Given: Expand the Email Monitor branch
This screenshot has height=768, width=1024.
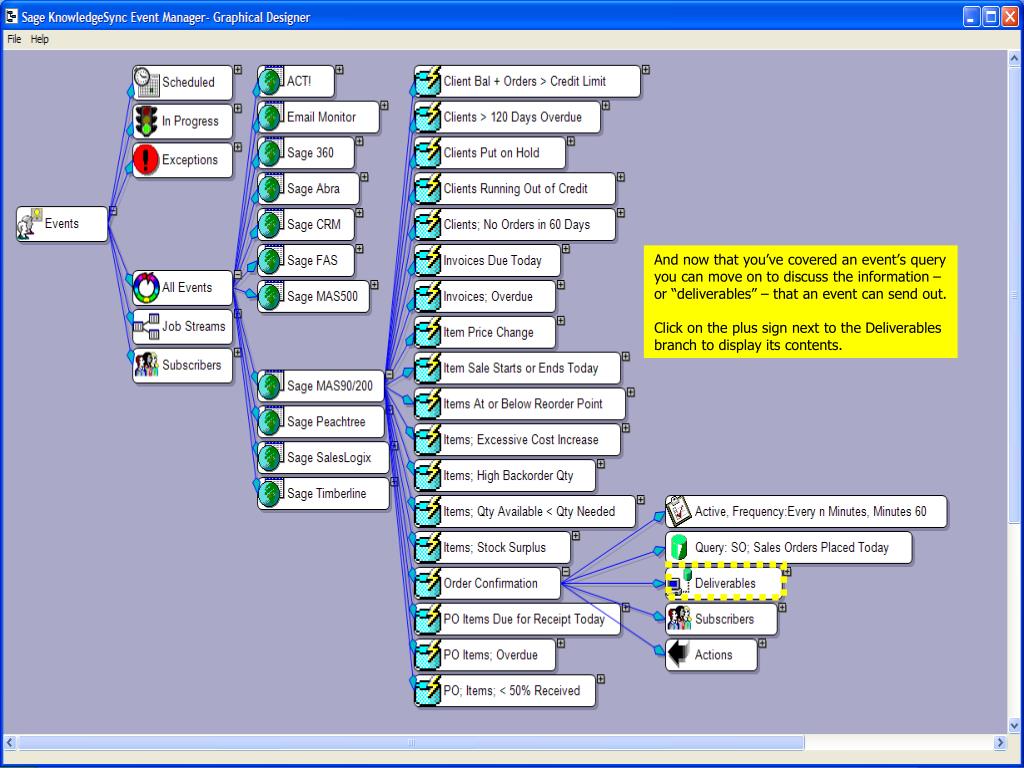Looking at the screenshot, I should tap(384, 105).
